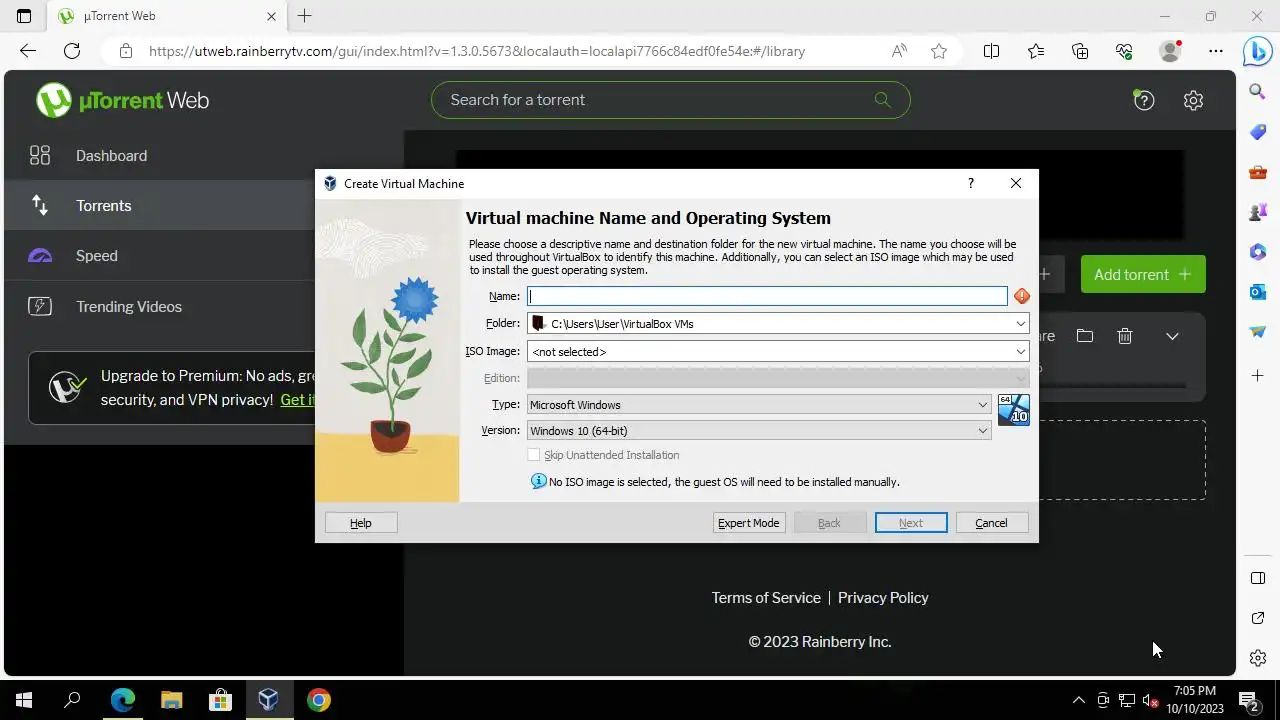Open torrent folder icon
Image resolution: width=1280 pixels, height=720 pixels.
[1085, 336]
